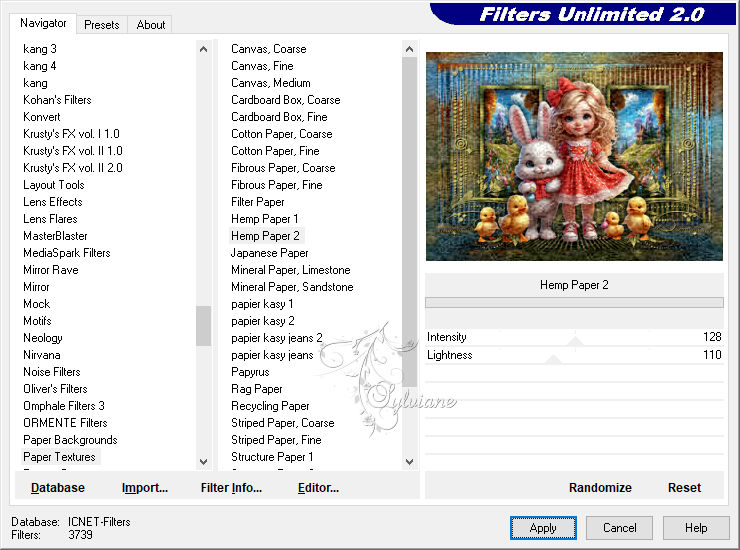Switch to the Presets tab
740x550 pixels.
(x=101, y=25)
